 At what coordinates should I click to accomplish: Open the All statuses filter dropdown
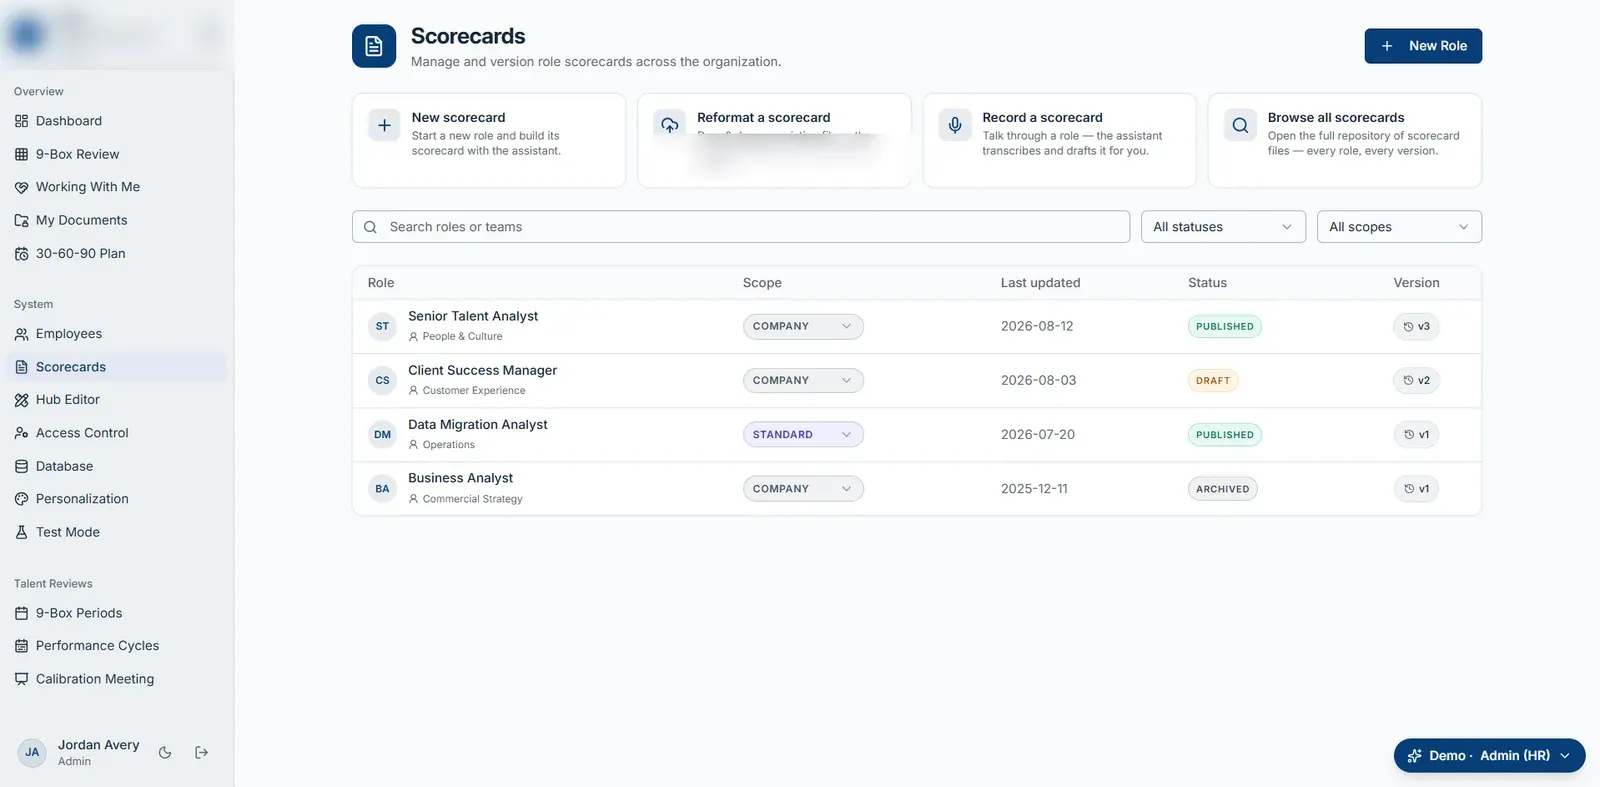pos(1223,227)
